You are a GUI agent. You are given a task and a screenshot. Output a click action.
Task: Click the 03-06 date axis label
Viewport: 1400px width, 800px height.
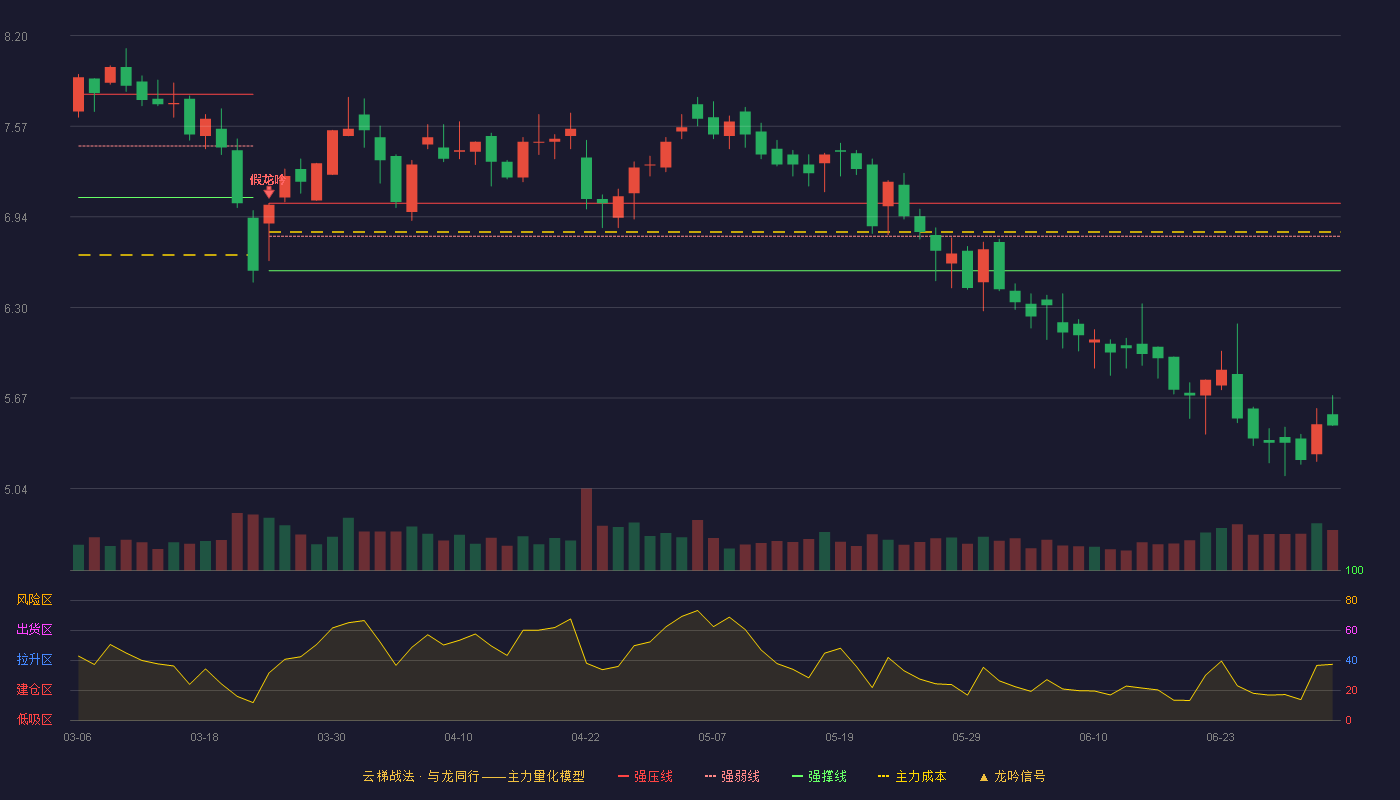(77, 737)
